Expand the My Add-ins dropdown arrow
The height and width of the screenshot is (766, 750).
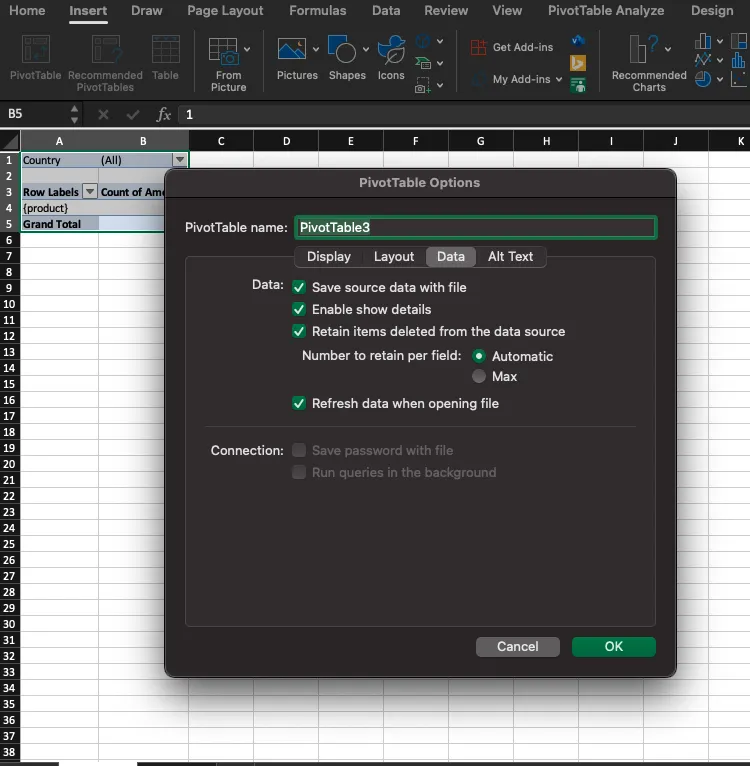point(559,79)
